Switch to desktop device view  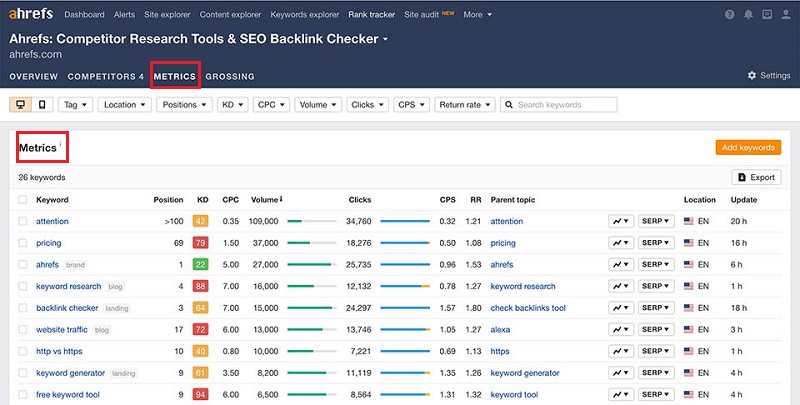pos(20,105)
